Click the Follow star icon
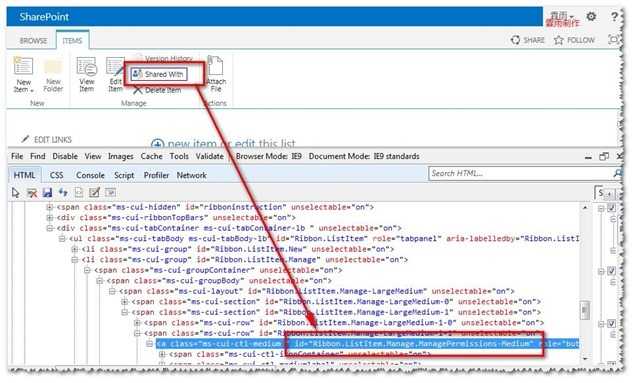635x383 pixels. (559, 40)
